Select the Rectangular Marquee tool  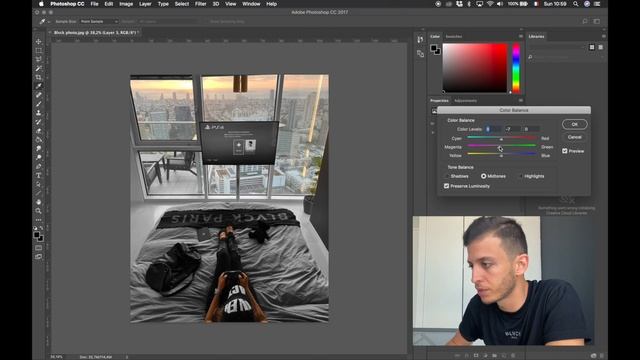pos(39,51)
